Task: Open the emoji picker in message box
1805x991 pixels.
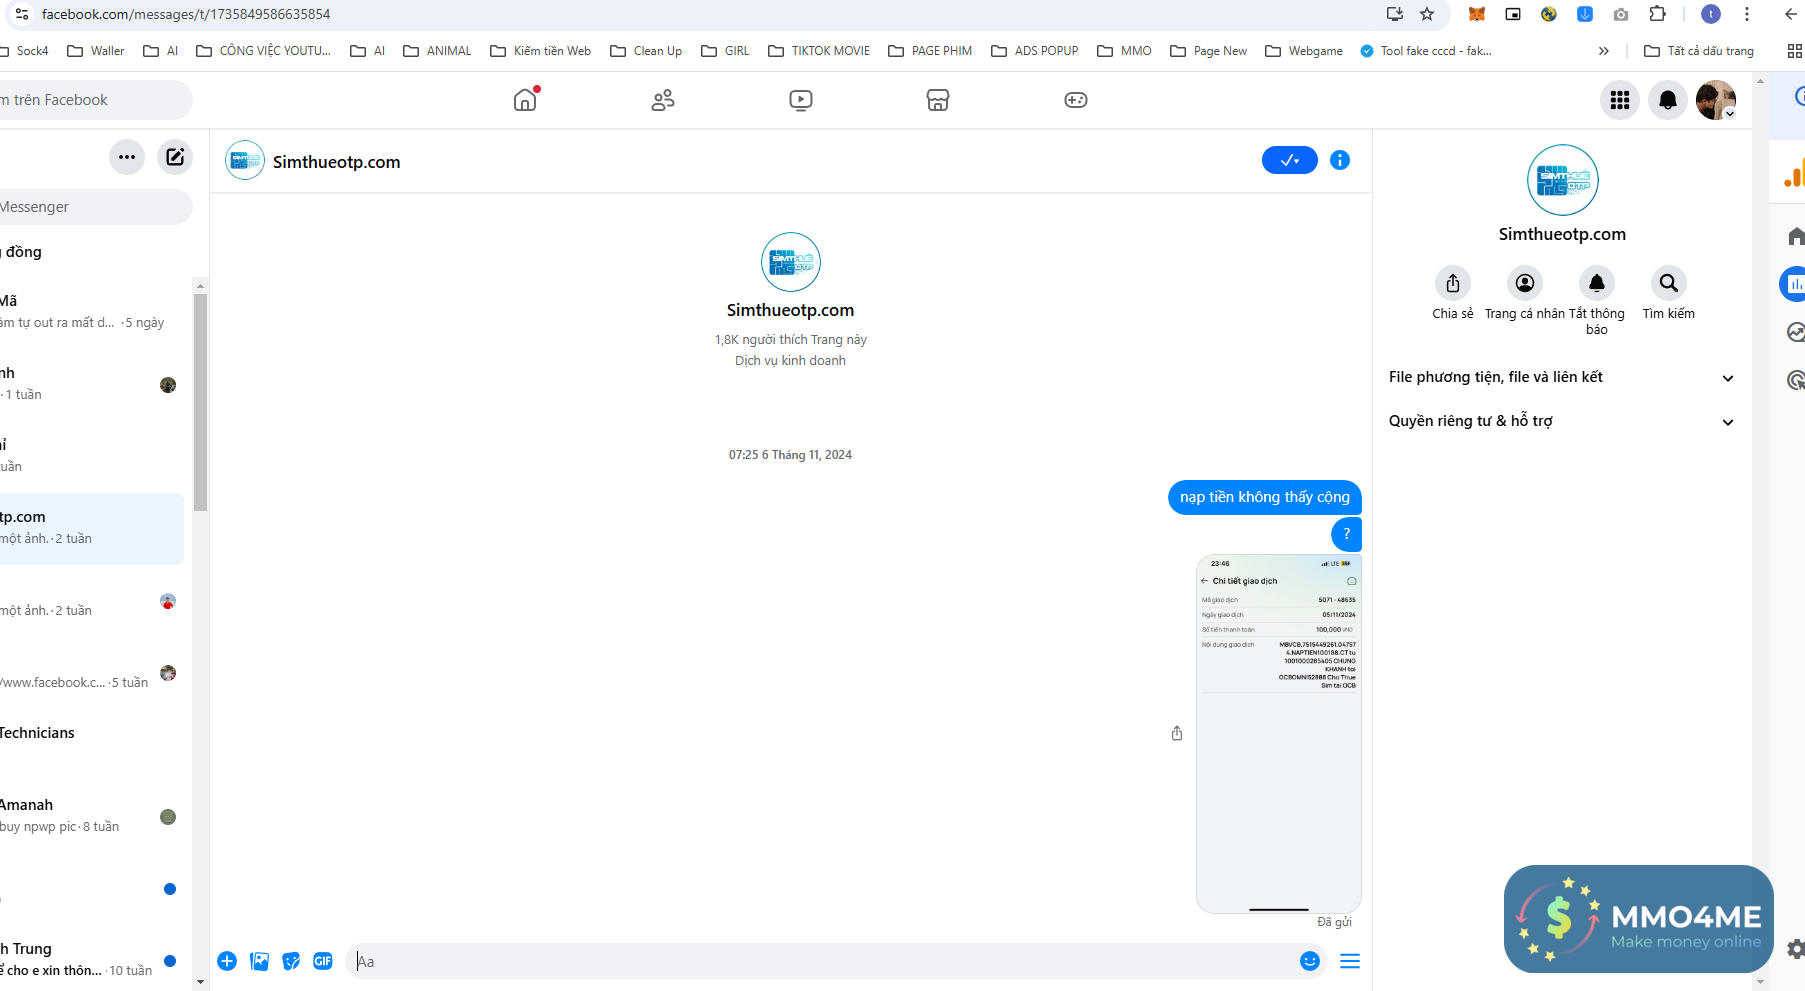Action: coord(1310,961)
